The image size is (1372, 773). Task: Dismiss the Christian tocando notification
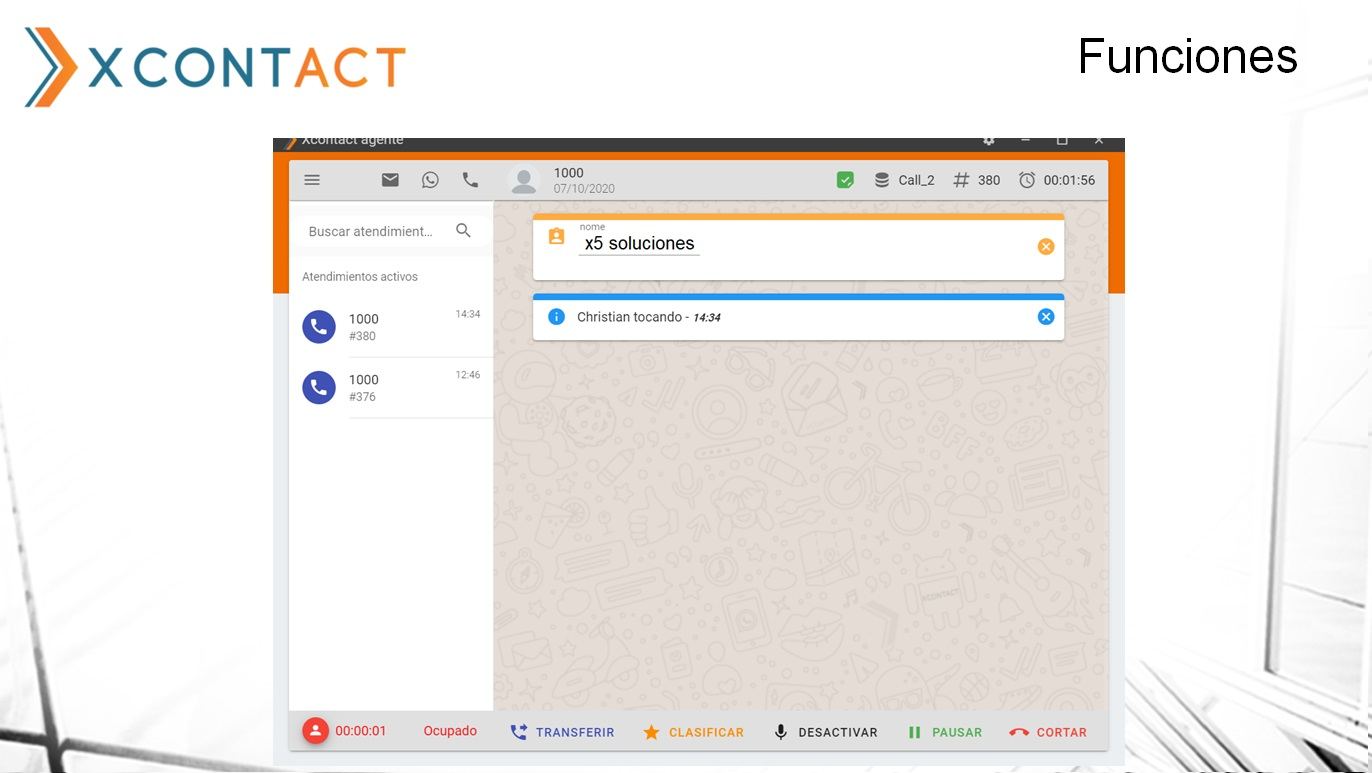pos(1046,317)
